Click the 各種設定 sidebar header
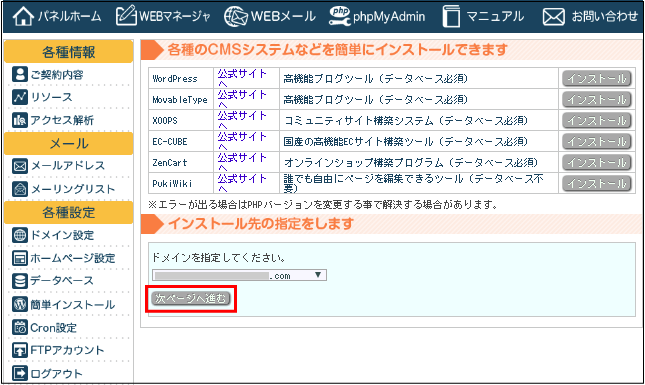This screenshot has width=645, height=385. pyautogui.click(x=69, y=212)
